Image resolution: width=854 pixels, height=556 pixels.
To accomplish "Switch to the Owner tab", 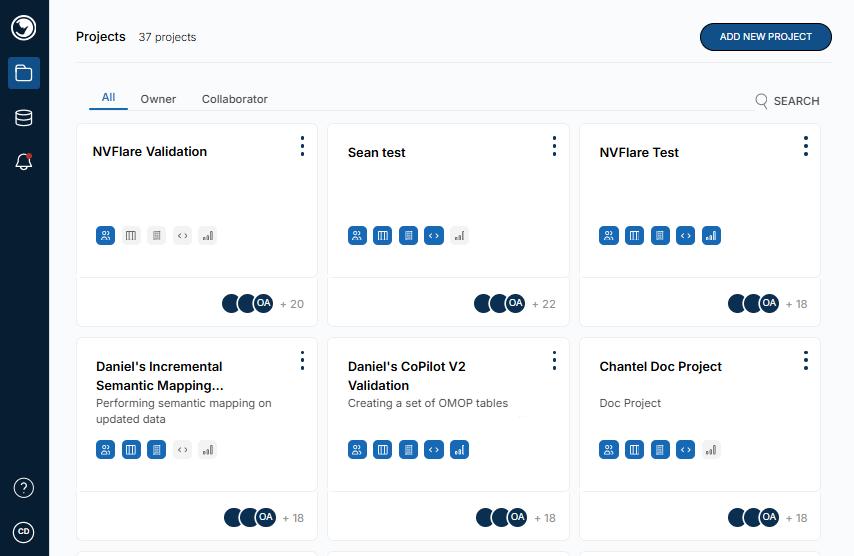I will point(158,99).
